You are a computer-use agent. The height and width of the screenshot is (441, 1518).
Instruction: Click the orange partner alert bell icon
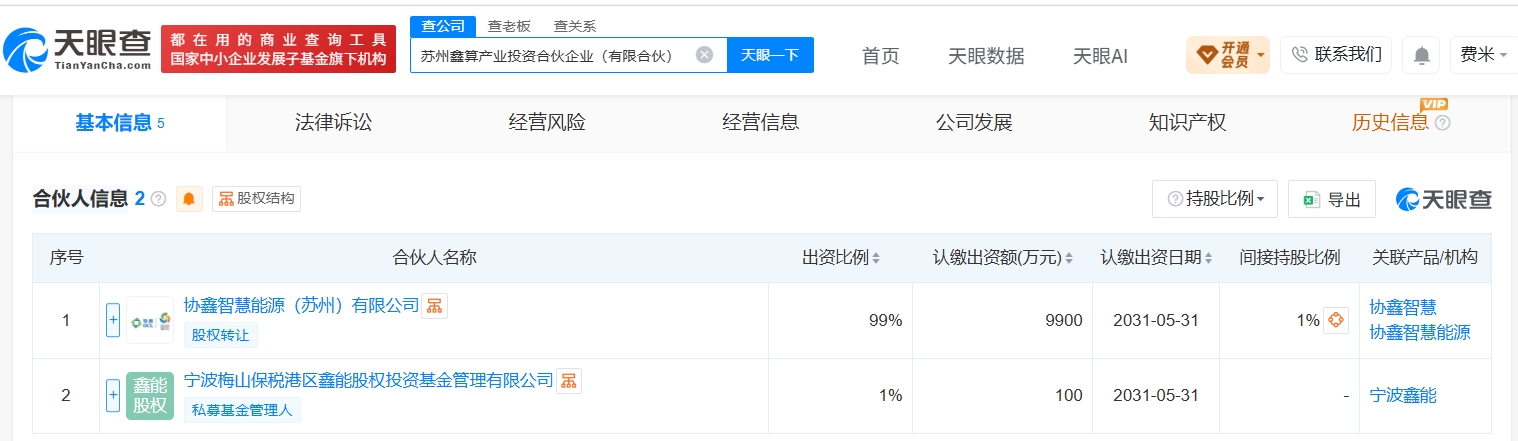(189, 199)
